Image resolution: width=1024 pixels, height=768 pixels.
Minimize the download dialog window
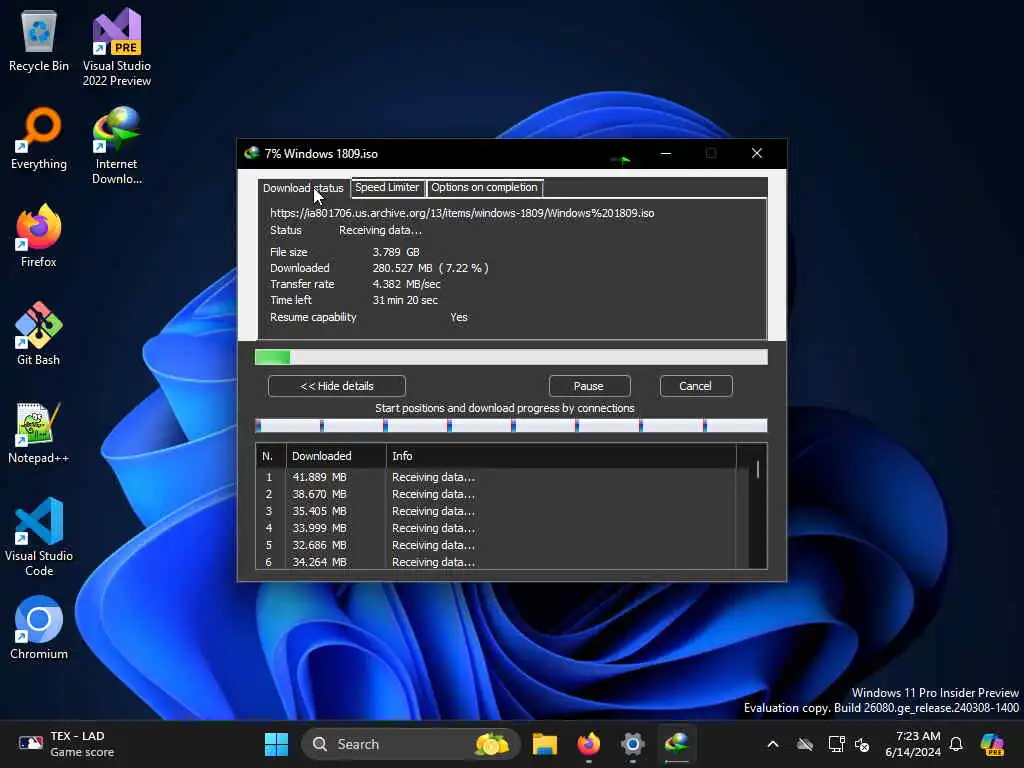coord(665,153)
